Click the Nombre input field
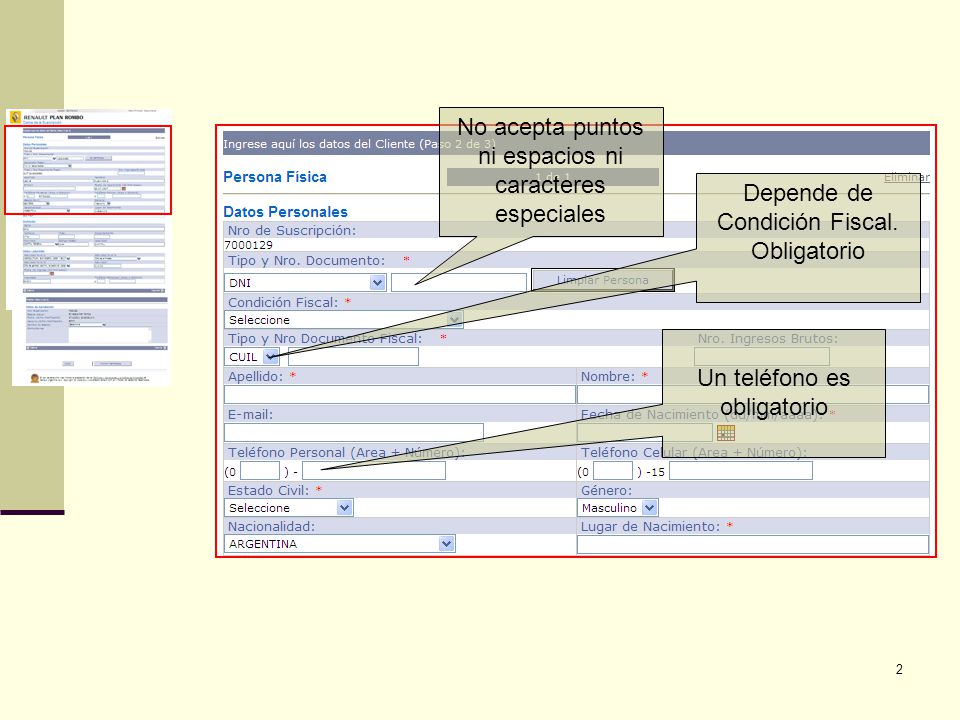The width and height of the screenshot is (960, 720). 752,394
